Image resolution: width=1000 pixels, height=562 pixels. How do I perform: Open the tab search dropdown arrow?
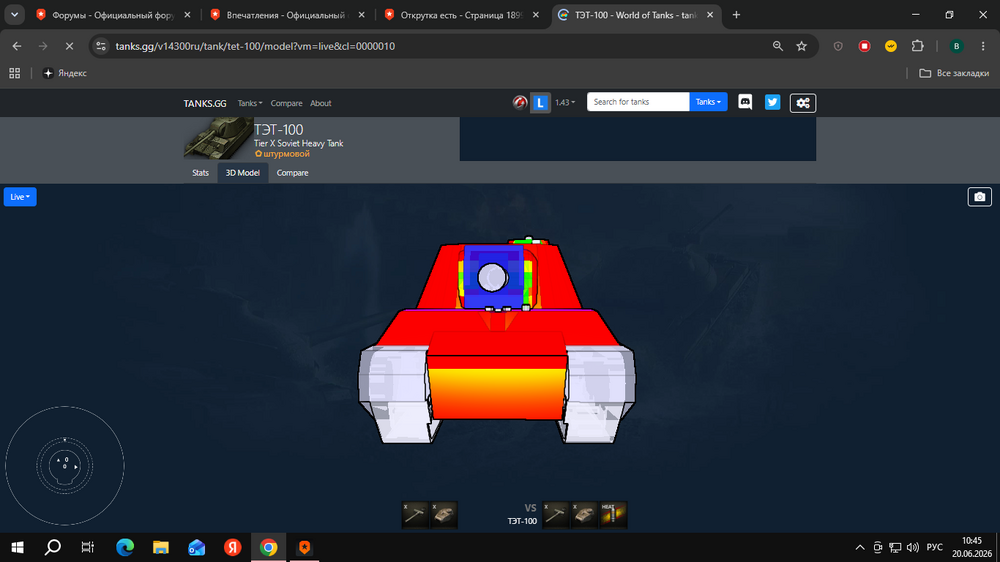click(x=14, y=15)
